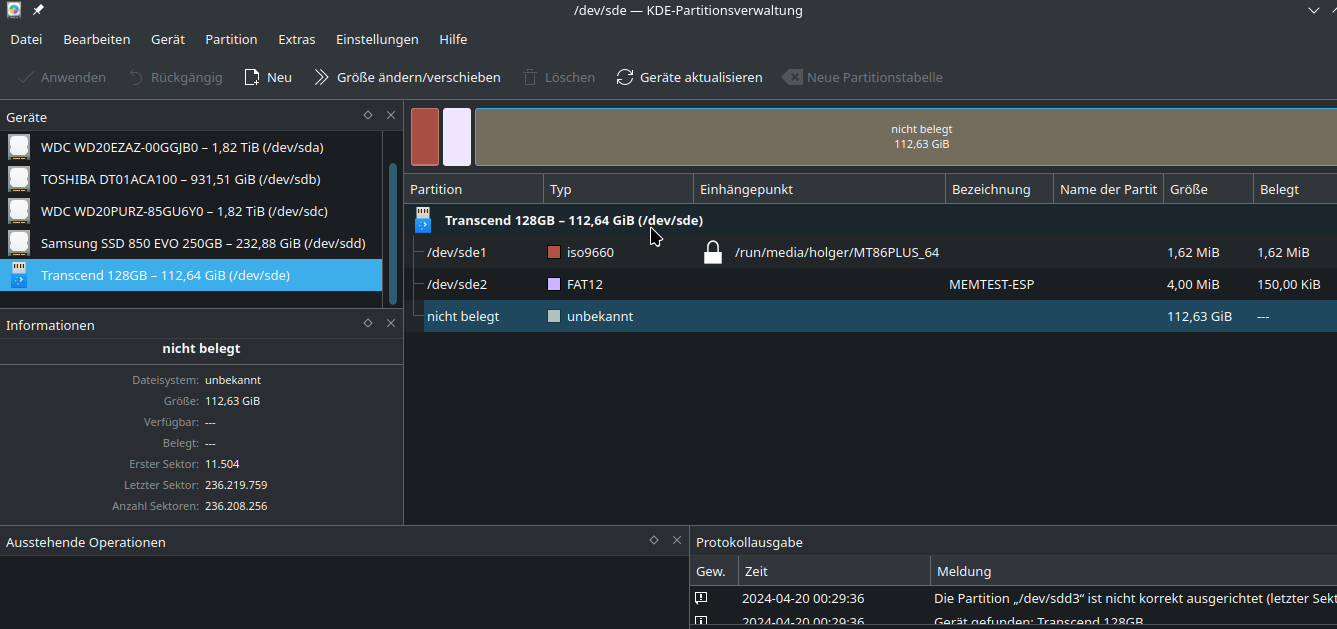Viewport: 1337px width, 629px height.
Task: Float the Informationen panel
Action: point(368,324)
